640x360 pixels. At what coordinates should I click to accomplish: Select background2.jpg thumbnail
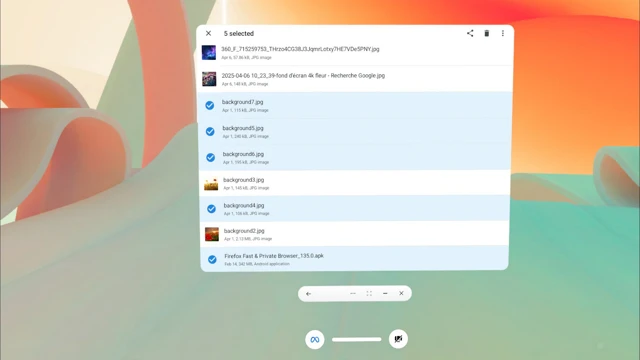pos(212,234)
